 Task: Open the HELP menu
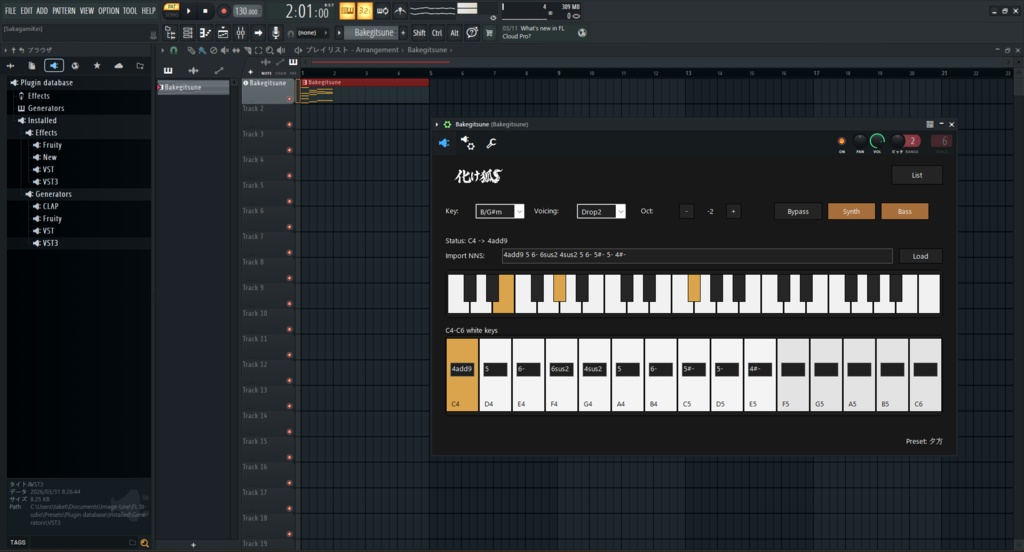(x=148, y=10)
